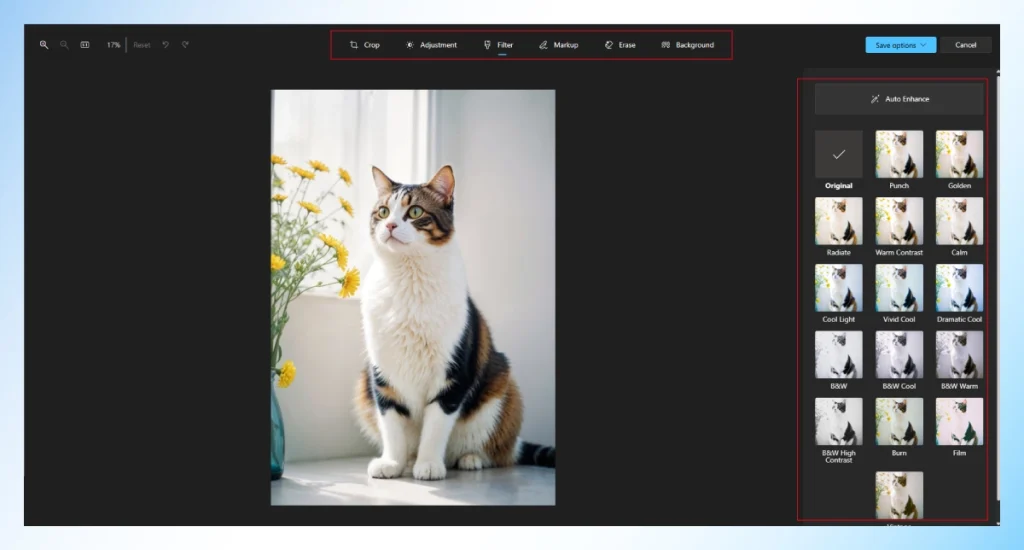Apply the B&W filter thumbnail
This screenshot has width=1024, height=550.
(839, 355)
